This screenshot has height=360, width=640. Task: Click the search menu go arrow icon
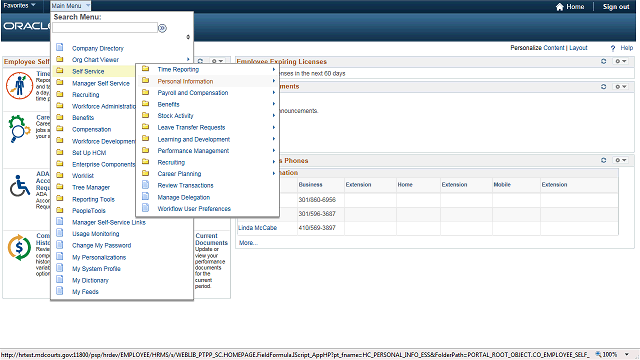point(162,28)
